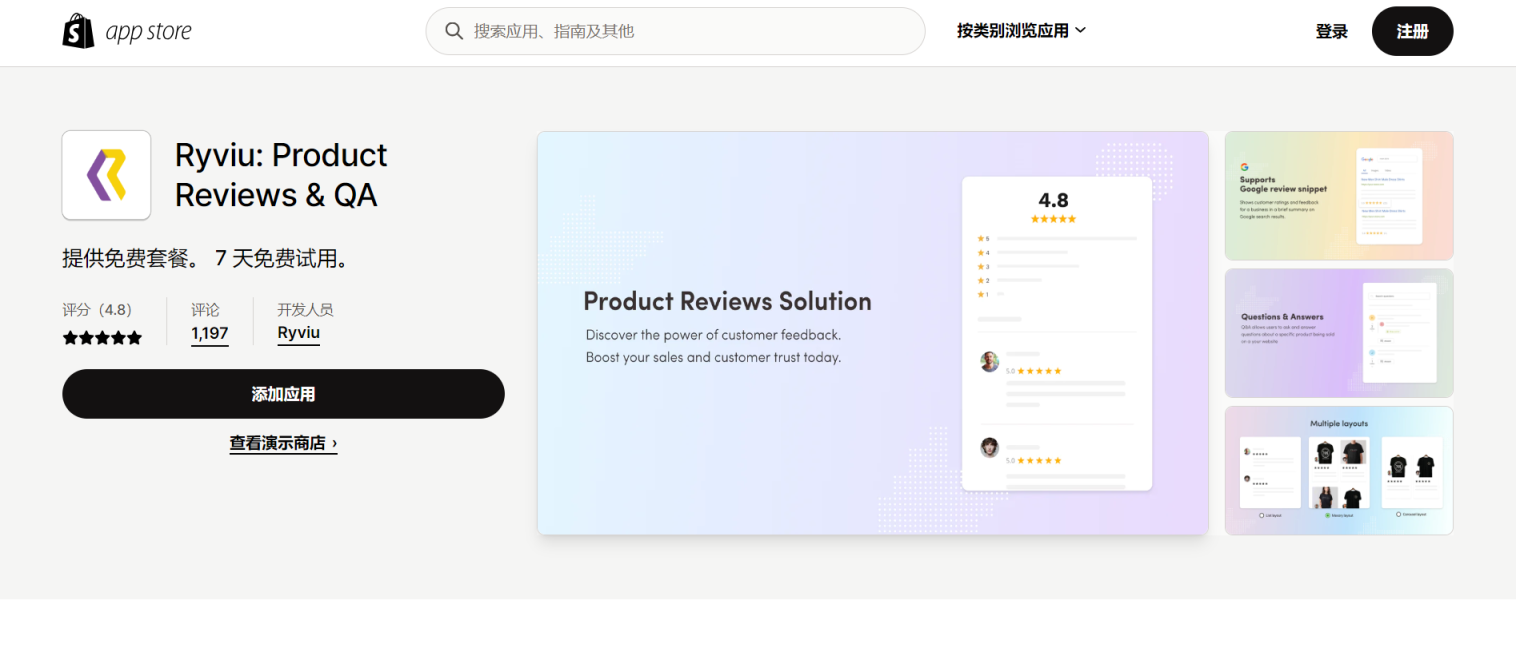Click the chevron next to 按类别浏览应用
The width and height of the screenshot is (1516, 648).
[1080, 31]
